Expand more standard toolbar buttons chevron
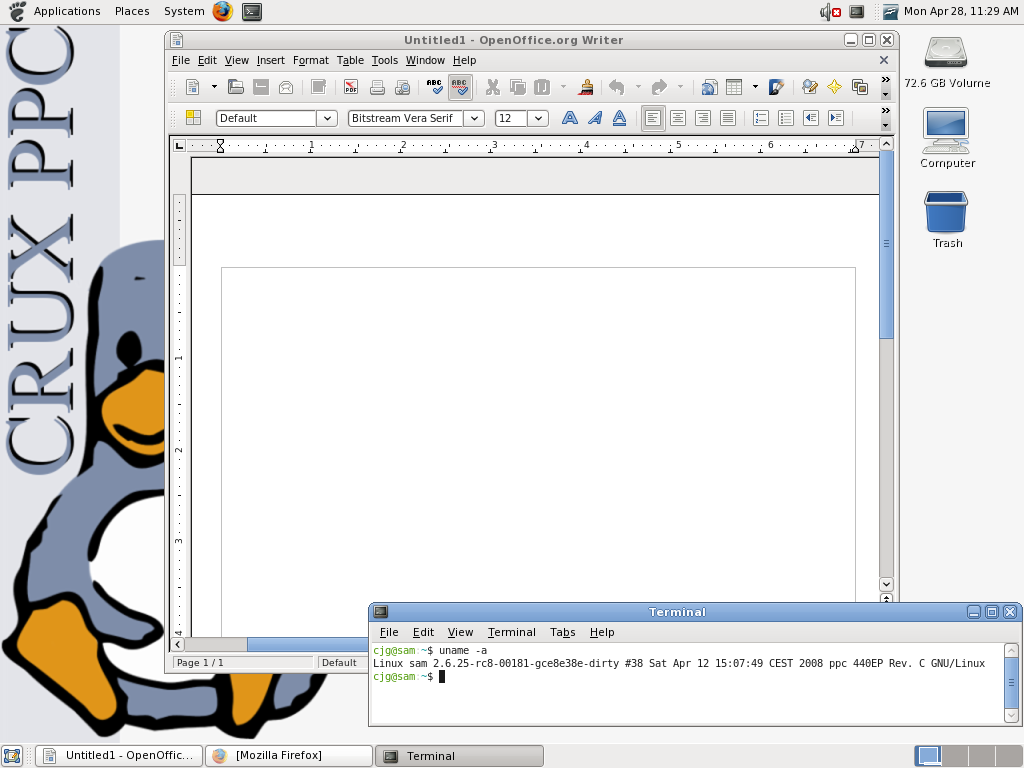The image size is (1024, 768). click(886, 80)
